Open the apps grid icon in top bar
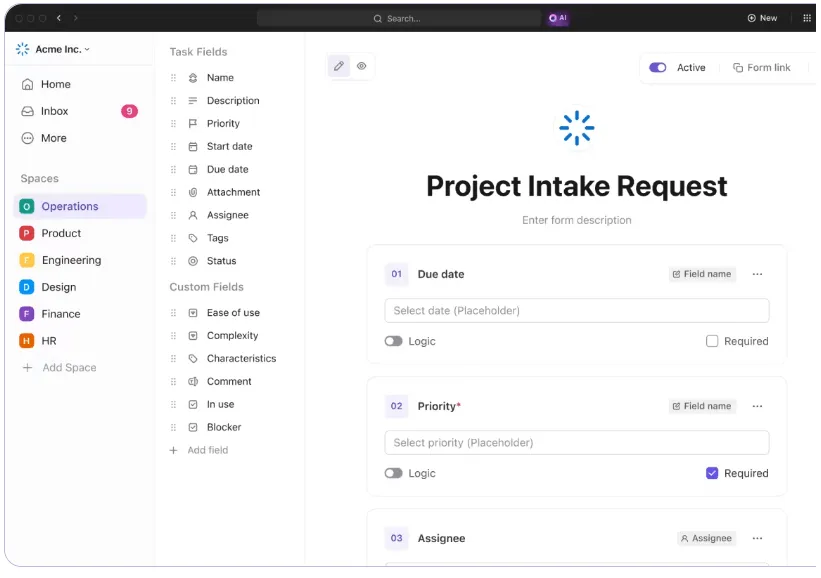Image resolution: width=821 pixels, height=578 pixels. (x=806, y=18)
